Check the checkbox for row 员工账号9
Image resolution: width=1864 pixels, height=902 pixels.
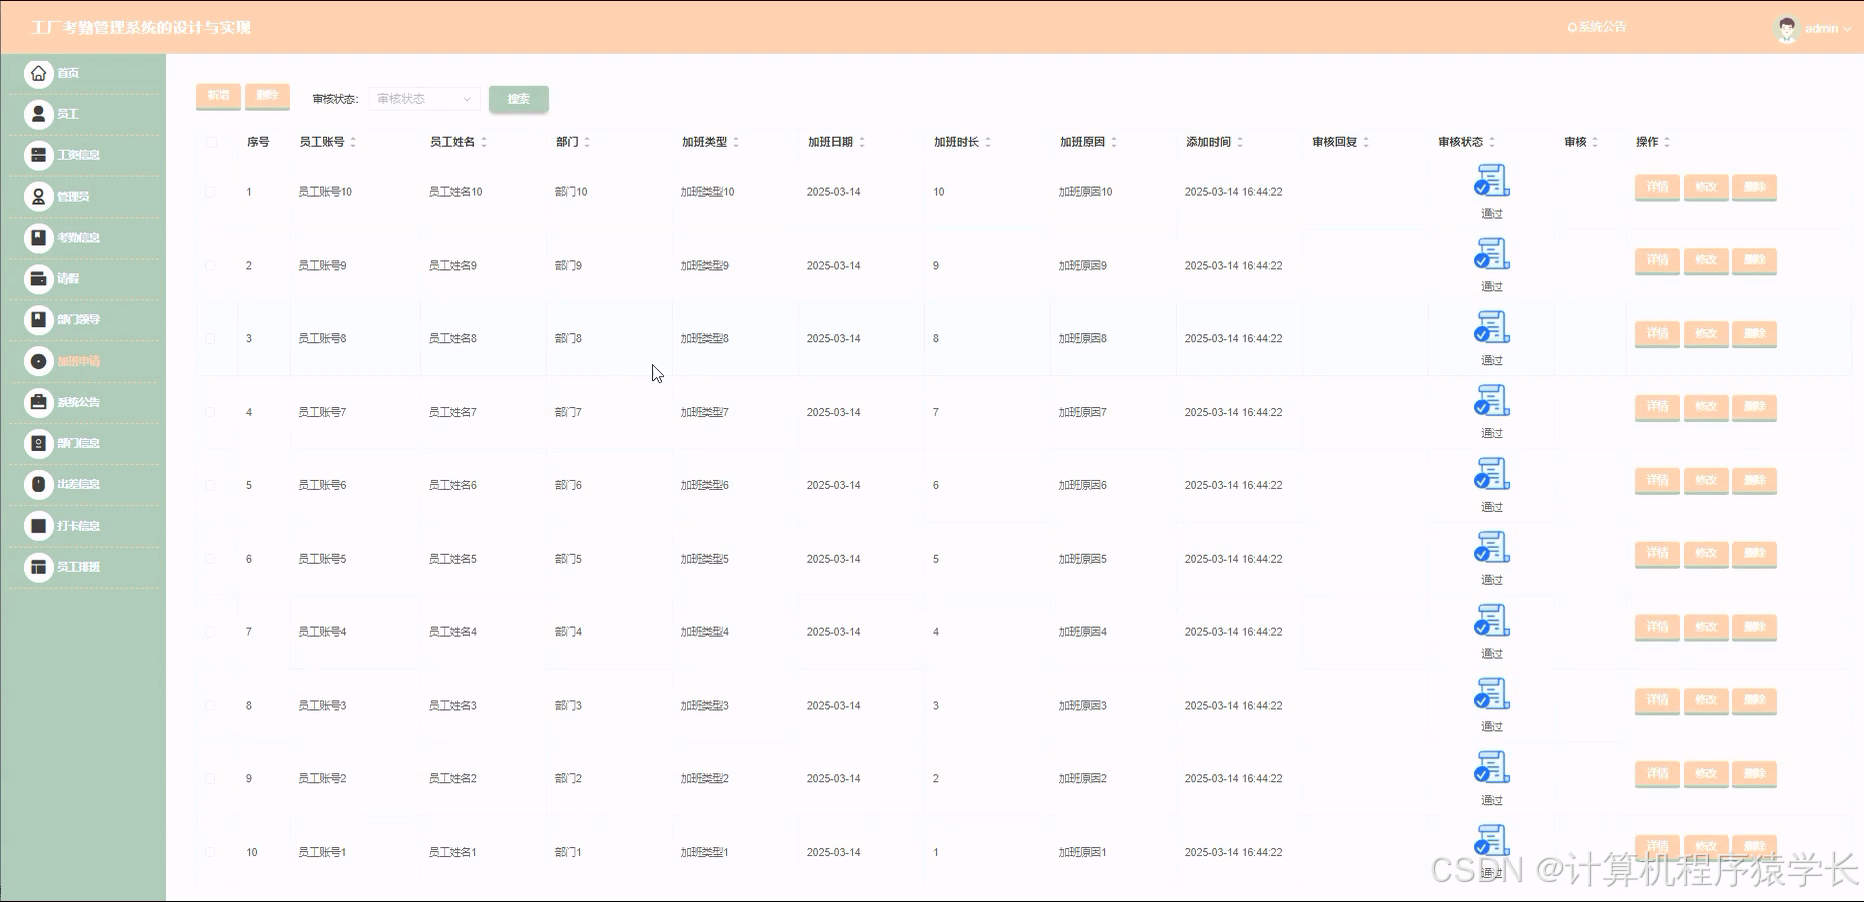pyautogui.click(x=210, y=266)
